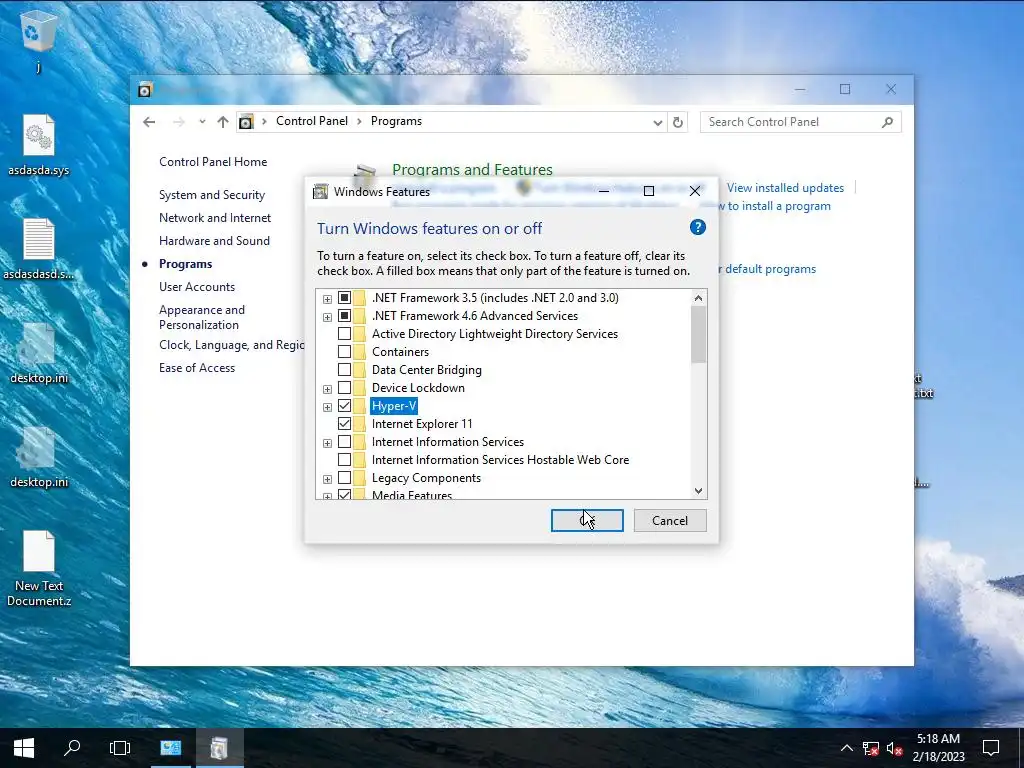Open Windows Features help question mark
The image size is (1024, 768).
pos(697,227)
